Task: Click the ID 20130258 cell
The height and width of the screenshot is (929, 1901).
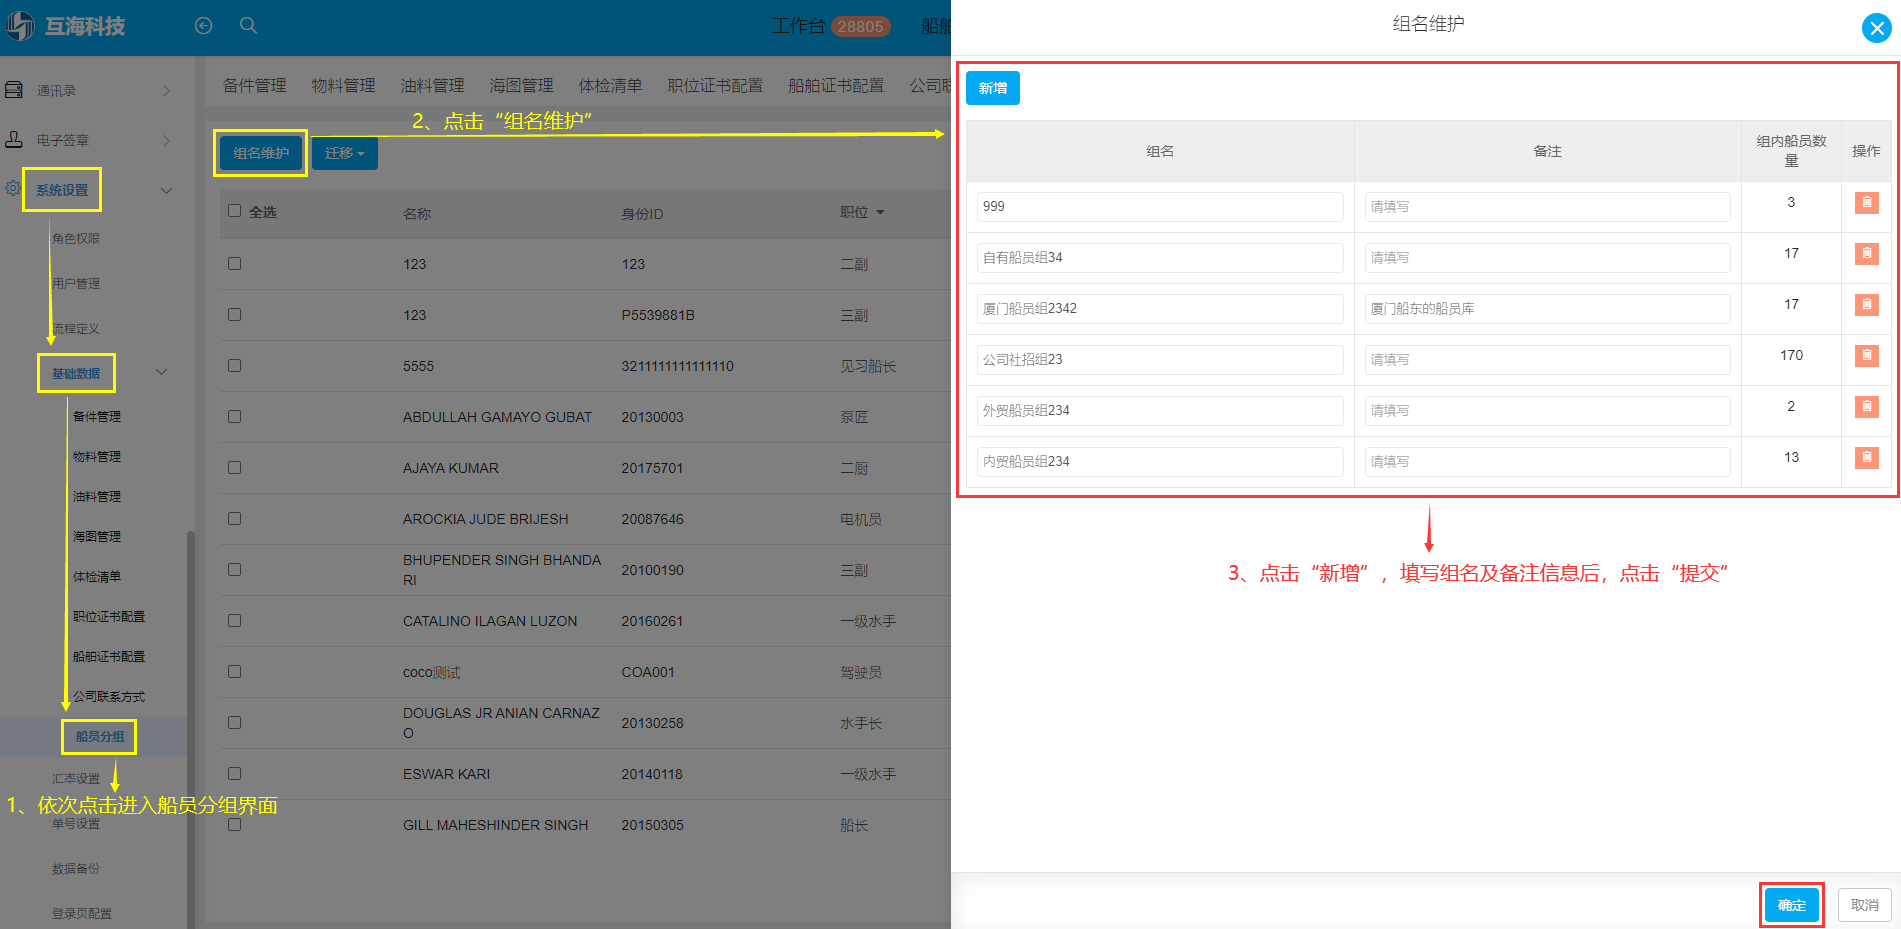Action: tap(652, 723)
